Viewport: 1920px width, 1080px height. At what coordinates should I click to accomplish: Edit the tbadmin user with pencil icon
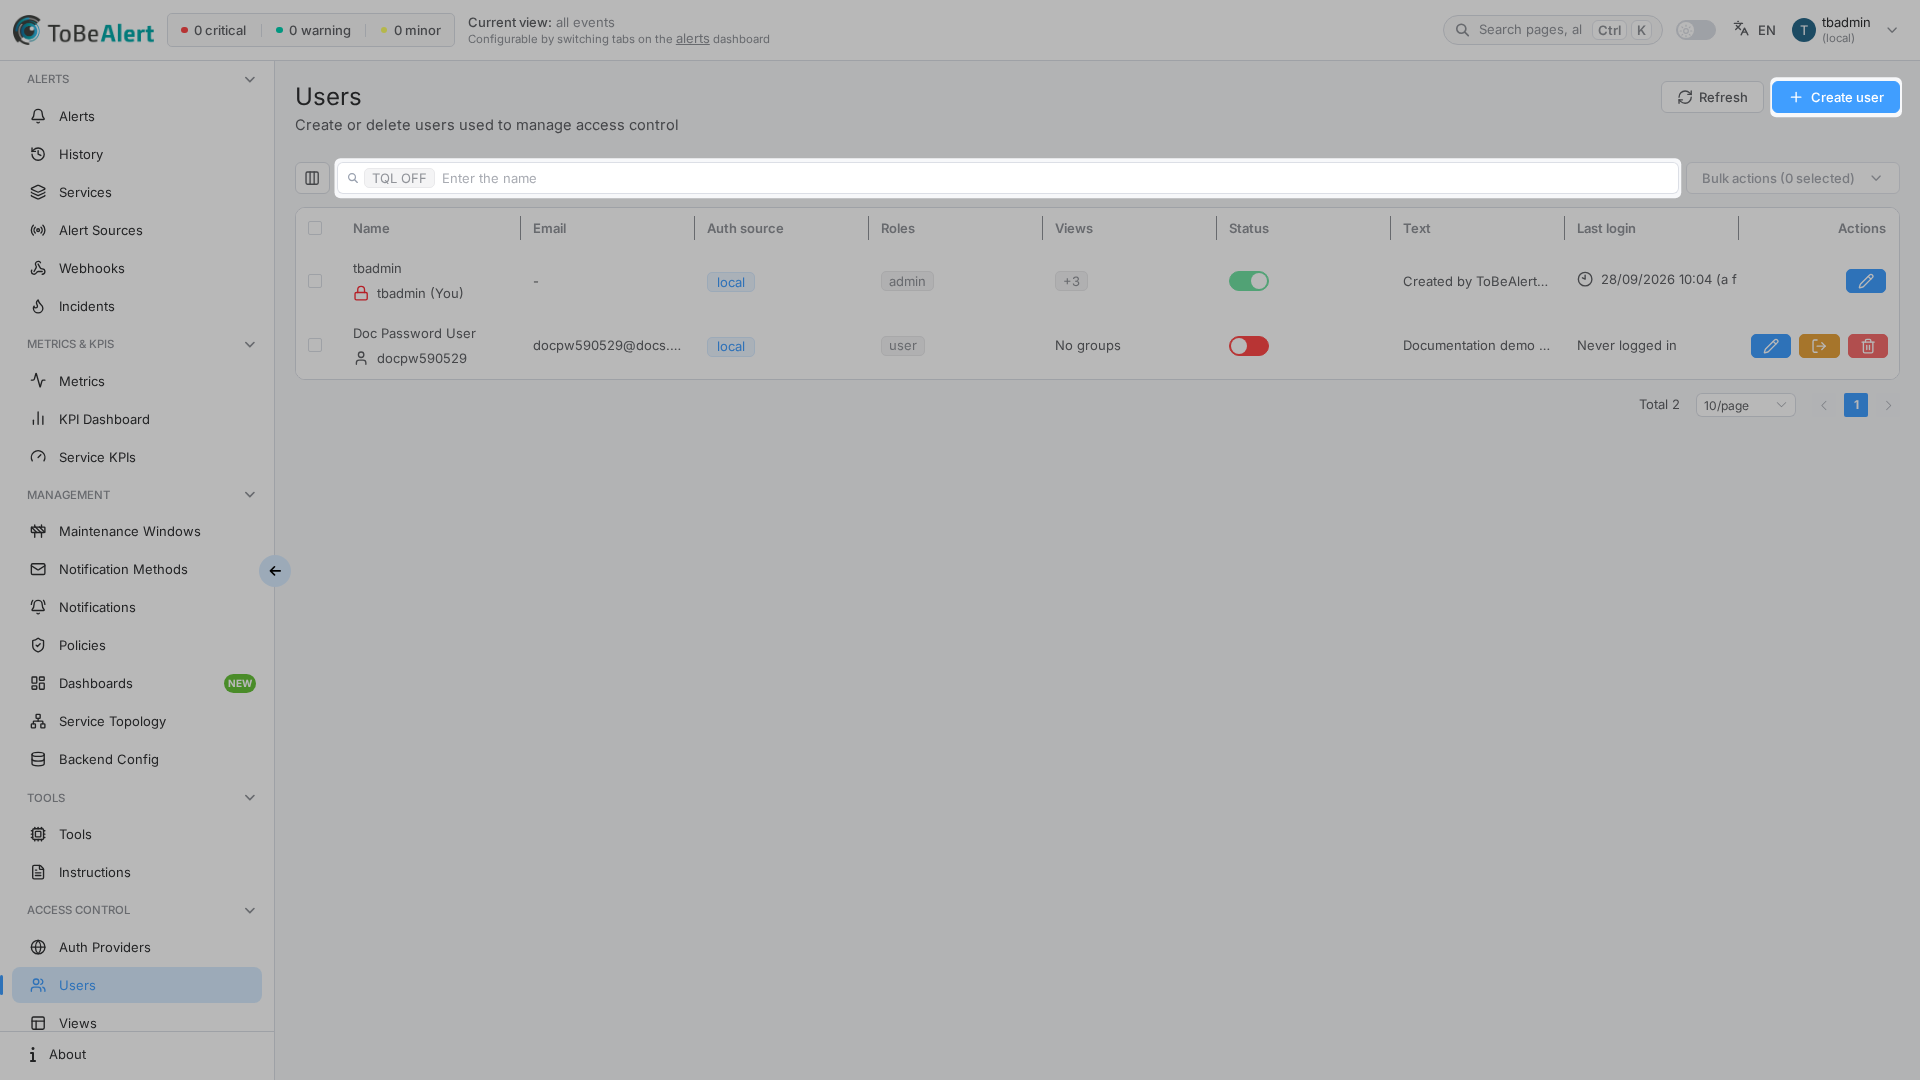[x=1865, y=281]
